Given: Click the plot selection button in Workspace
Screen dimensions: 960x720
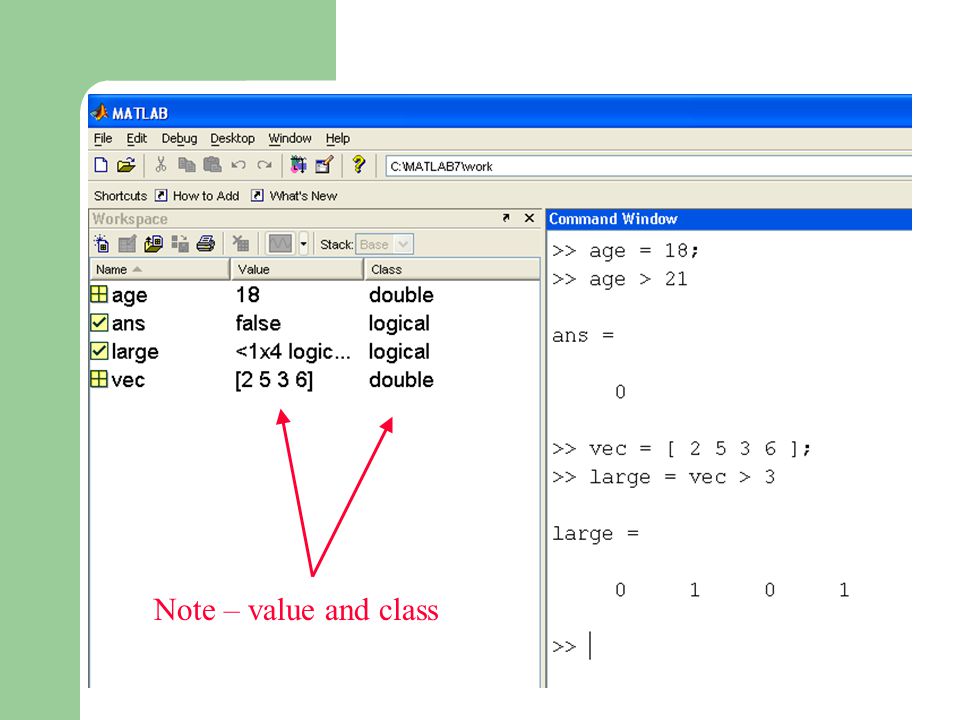Looking at the screenshot, I should [280, 244].
